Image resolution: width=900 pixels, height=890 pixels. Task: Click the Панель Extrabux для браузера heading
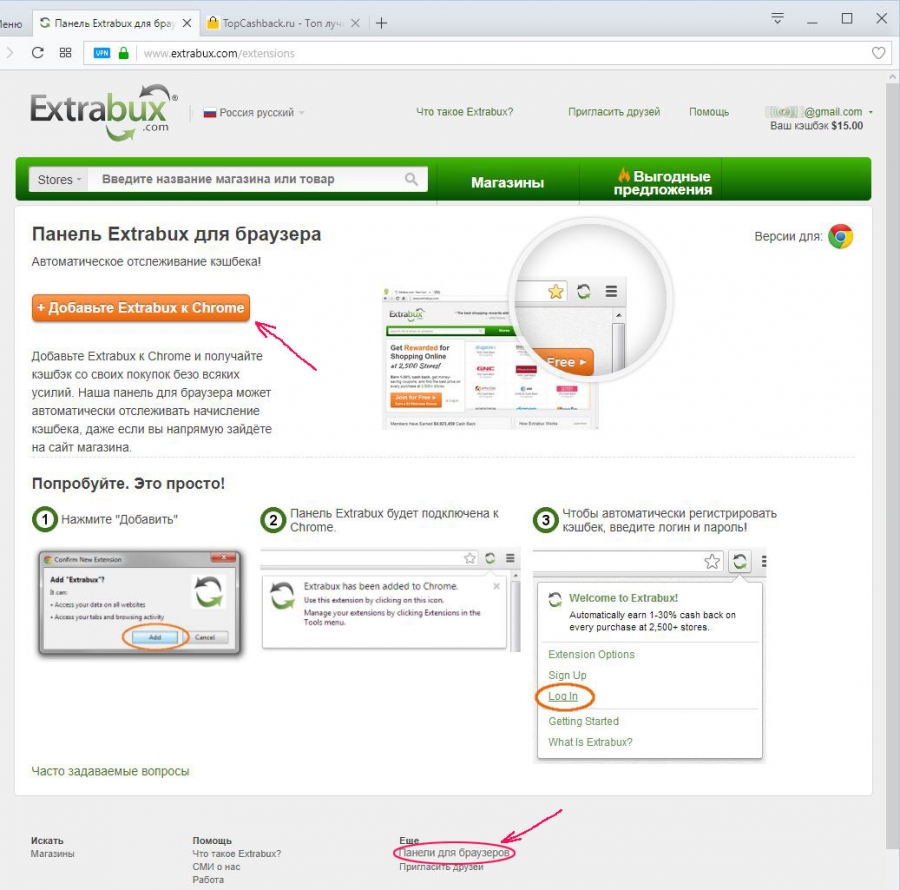pos(176,234)
